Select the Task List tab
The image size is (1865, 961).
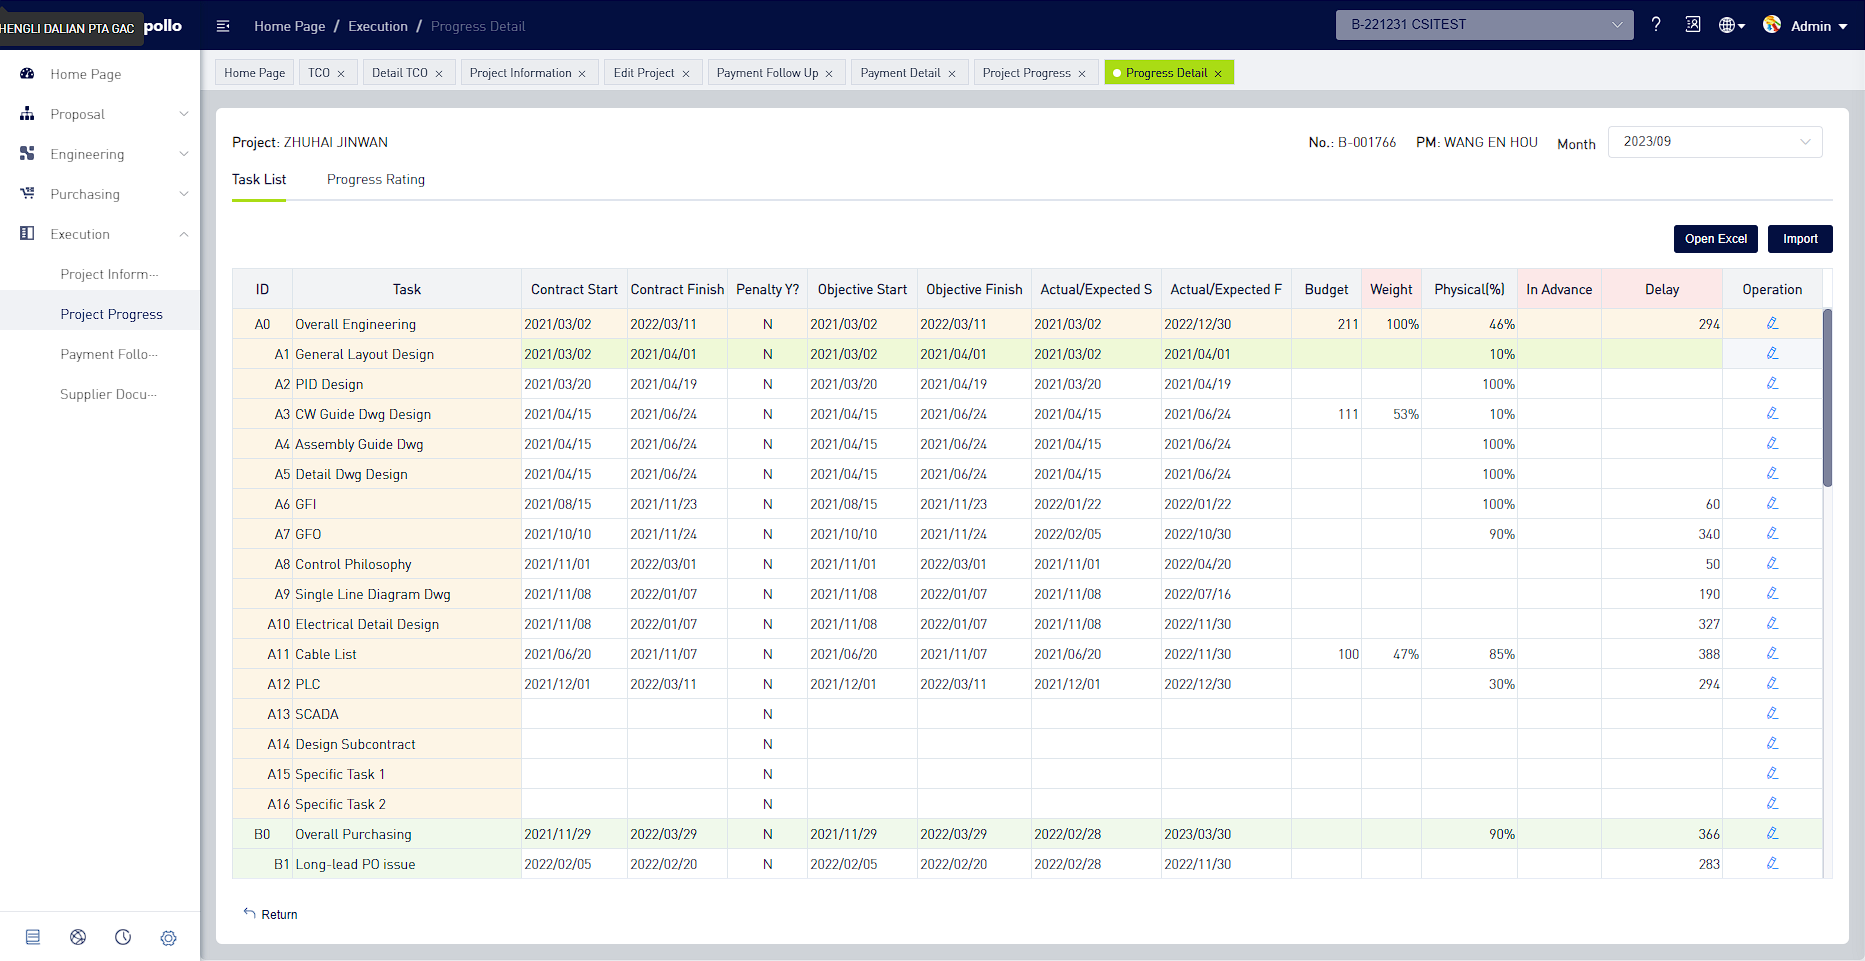coord(259,179)
